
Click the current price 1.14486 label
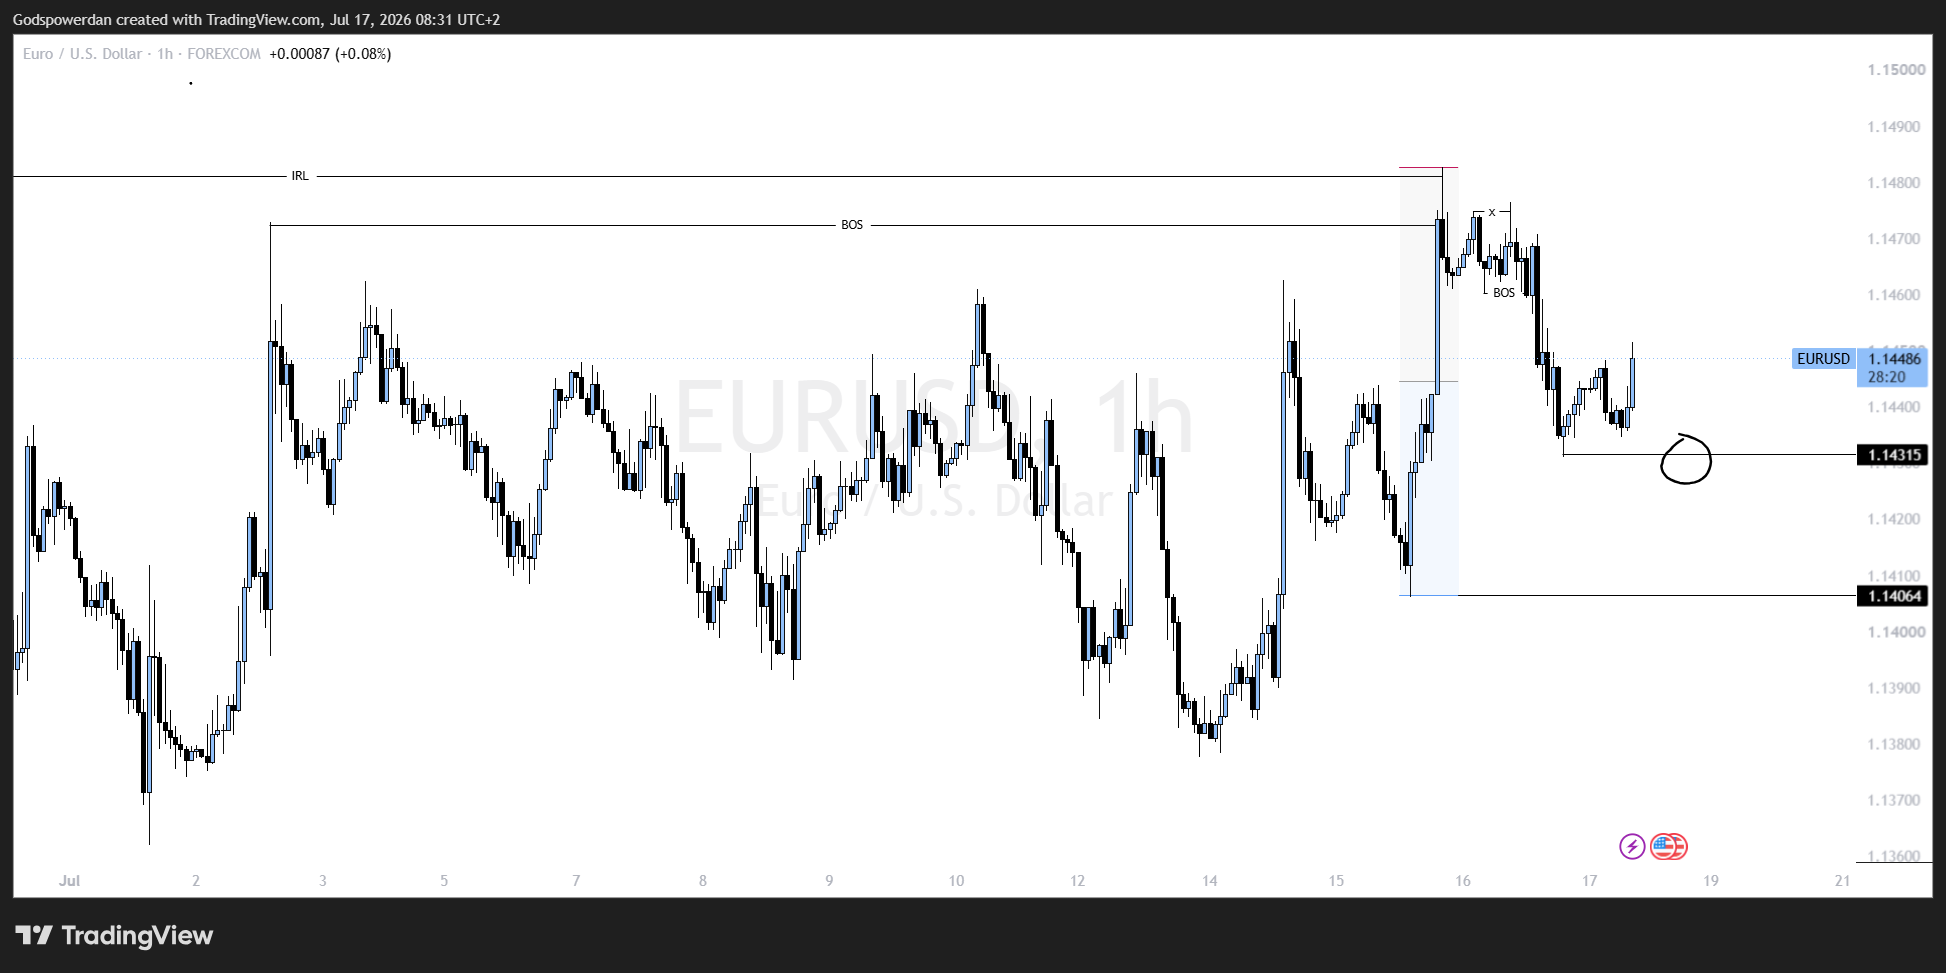(1894, 359)
